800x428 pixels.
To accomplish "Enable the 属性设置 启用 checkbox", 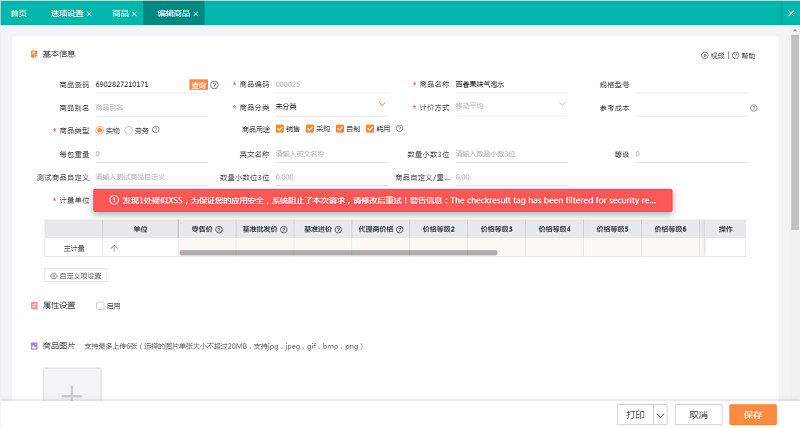I will 100,306.
